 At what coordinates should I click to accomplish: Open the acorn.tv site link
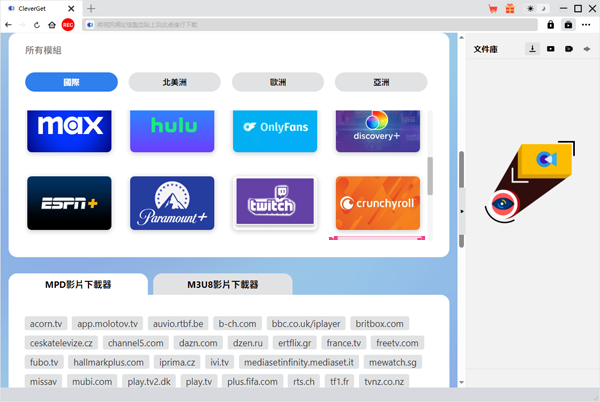click(x=46, y=324)
